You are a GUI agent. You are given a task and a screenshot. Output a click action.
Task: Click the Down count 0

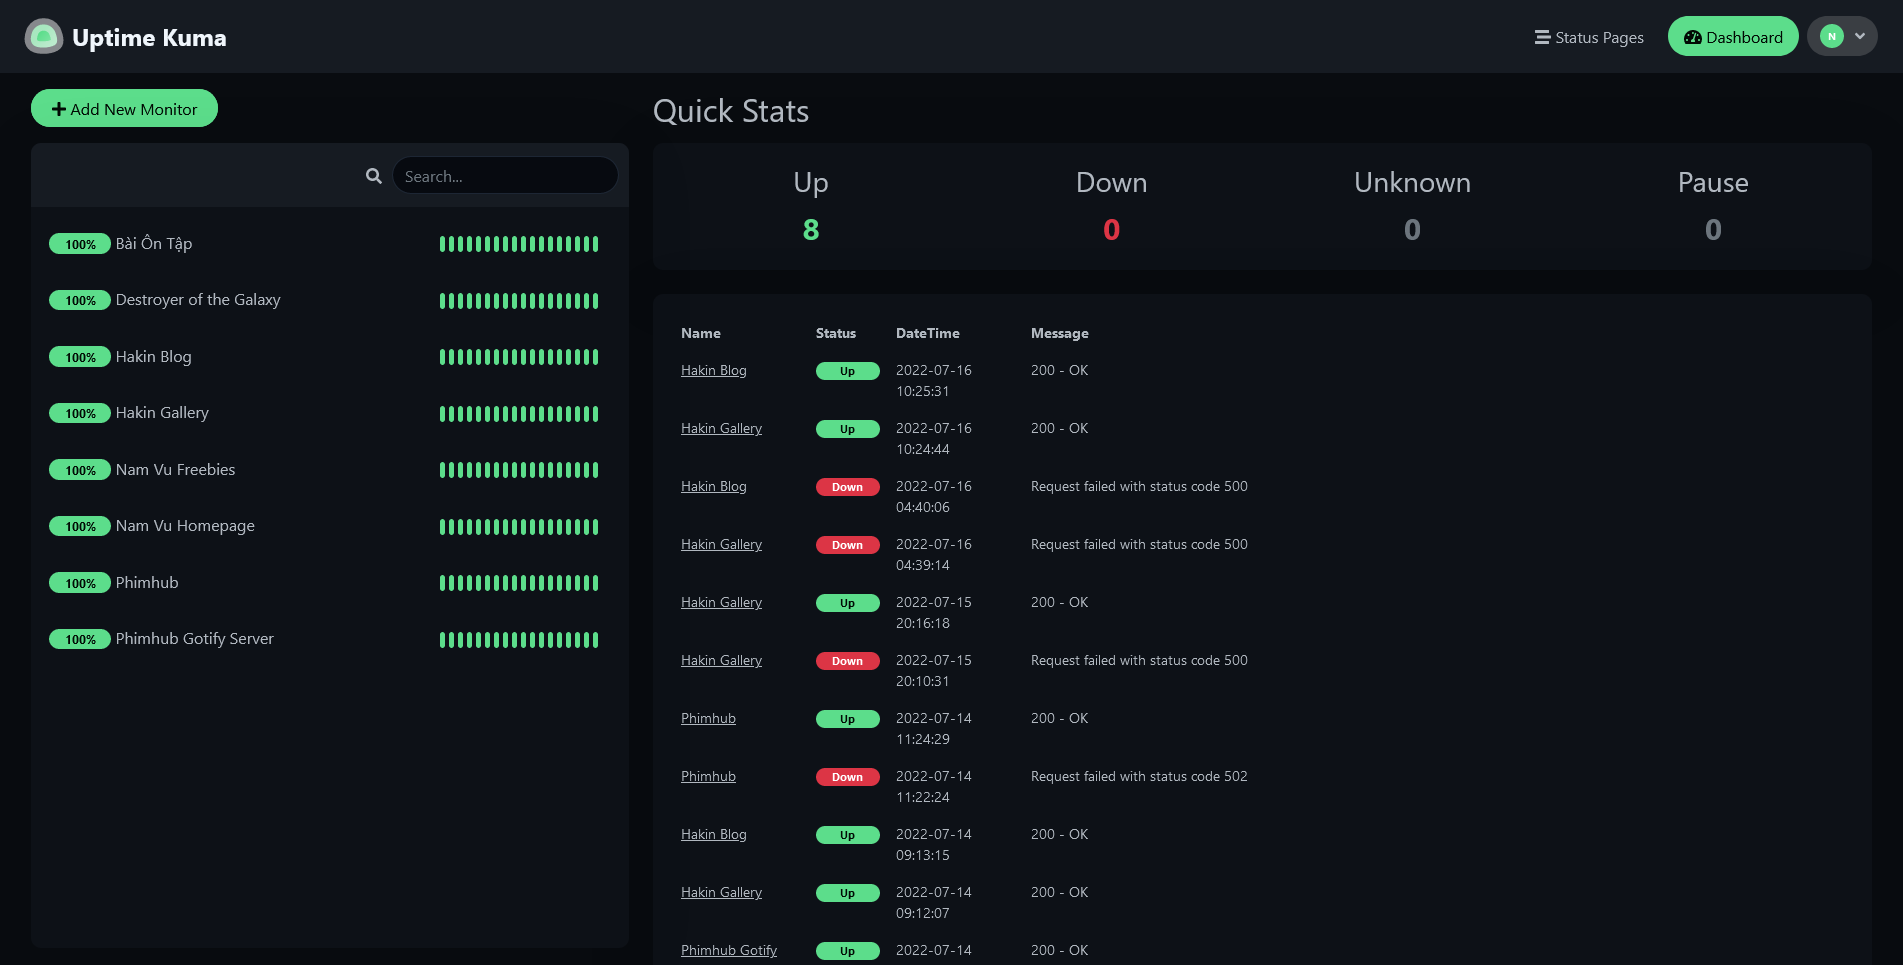1112,230
